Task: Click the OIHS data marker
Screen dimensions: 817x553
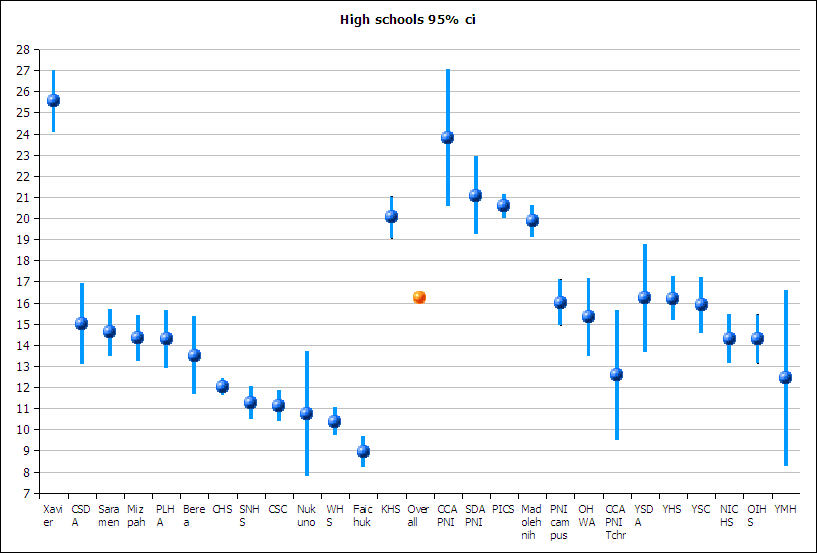Action: (x=757, y=339)
